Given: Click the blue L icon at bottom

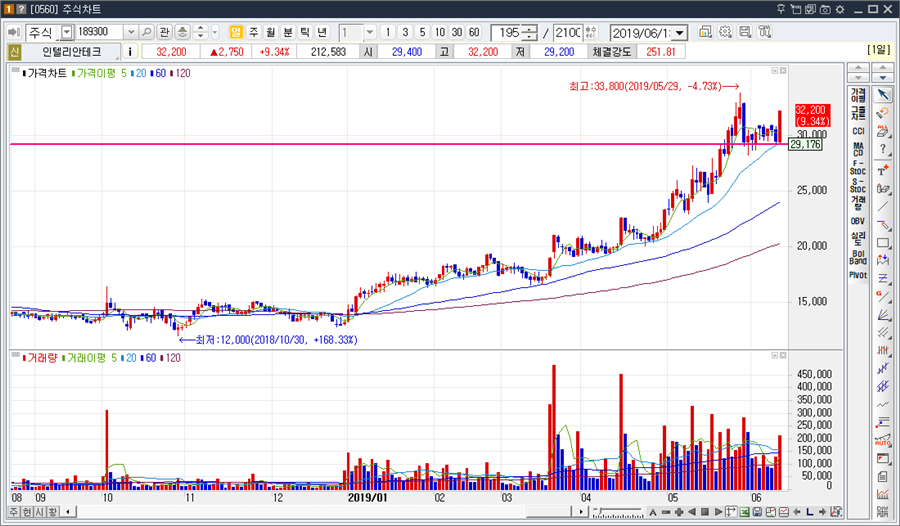Looking at the screenshot, I should coord(810,512).
